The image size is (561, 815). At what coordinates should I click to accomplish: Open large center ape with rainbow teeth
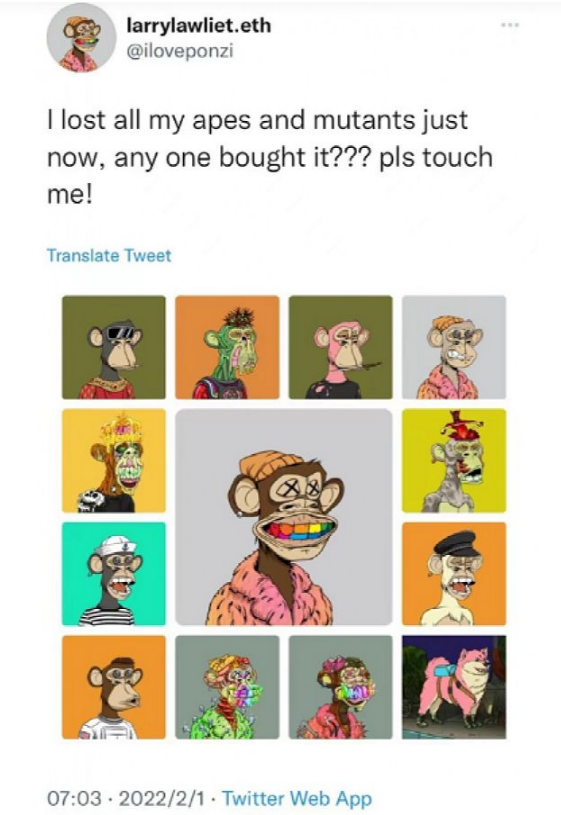(284, 517)
